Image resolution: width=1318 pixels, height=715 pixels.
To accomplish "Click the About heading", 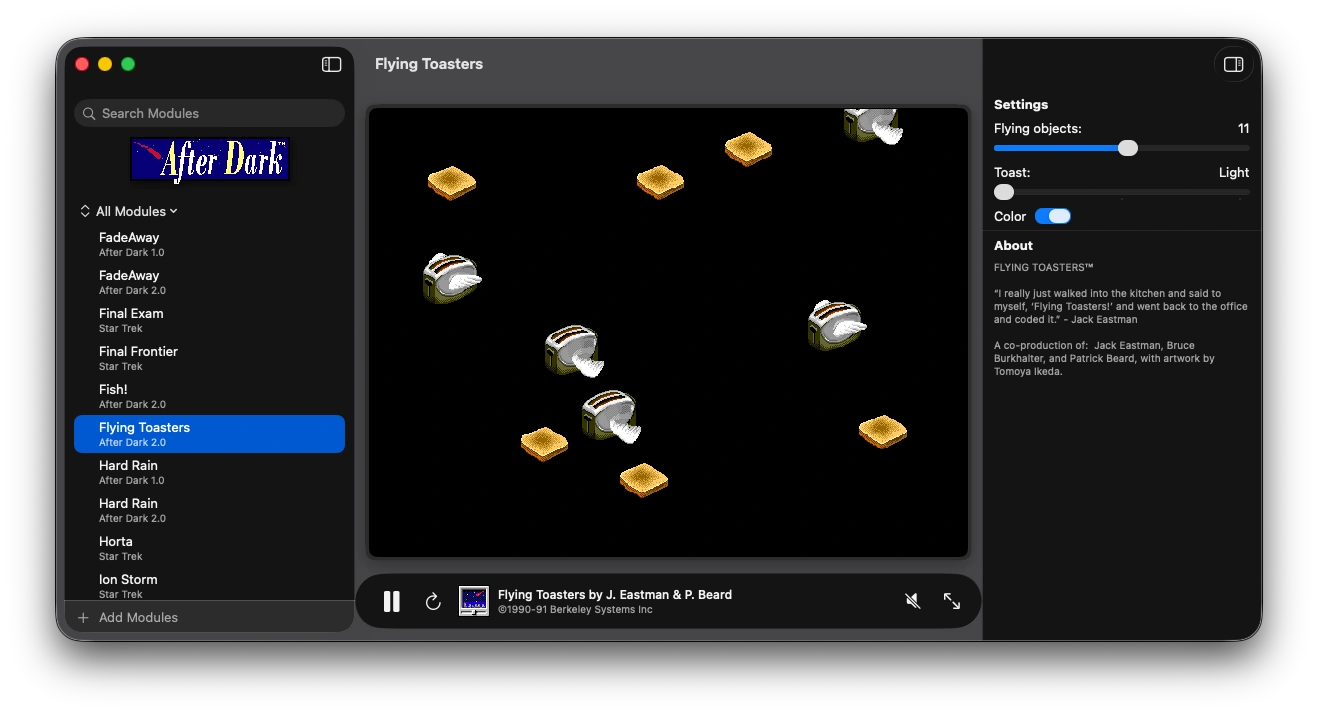I will tap(1013, 245).
